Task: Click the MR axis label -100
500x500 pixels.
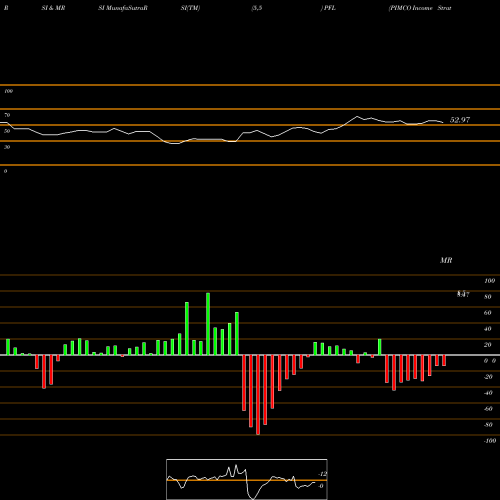Action: coord(490,441)
